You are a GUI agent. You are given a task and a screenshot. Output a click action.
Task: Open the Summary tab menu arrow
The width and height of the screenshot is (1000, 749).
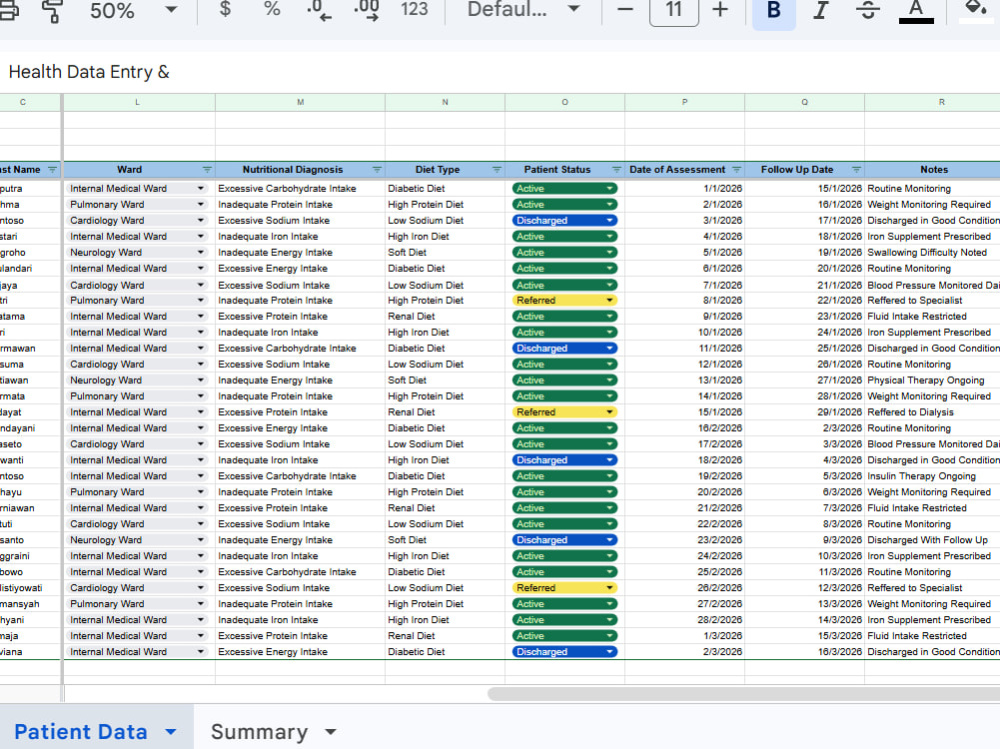coord(330,732)
